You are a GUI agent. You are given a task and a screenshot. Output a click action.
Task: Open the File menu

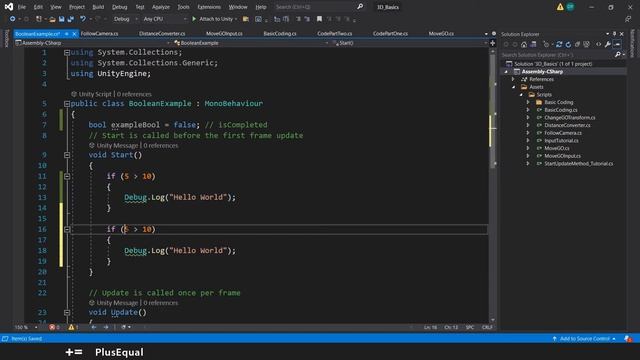tap(22, 7)
